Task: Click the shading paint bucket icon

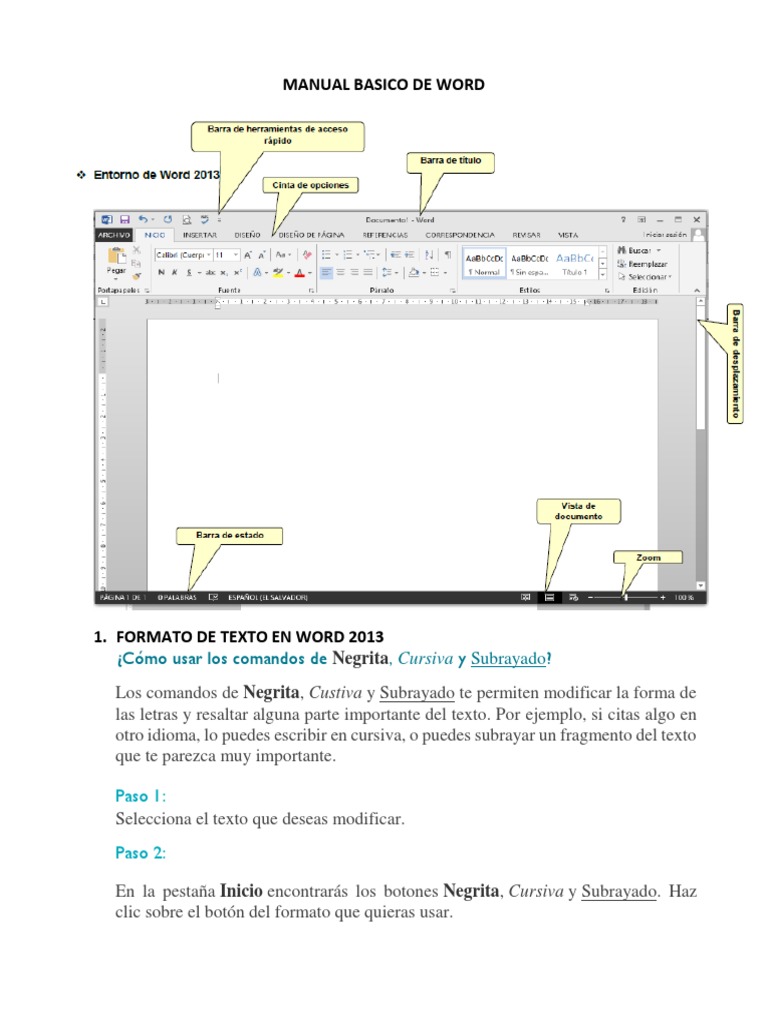Action: pyautogui.click(x=413, y=272)
